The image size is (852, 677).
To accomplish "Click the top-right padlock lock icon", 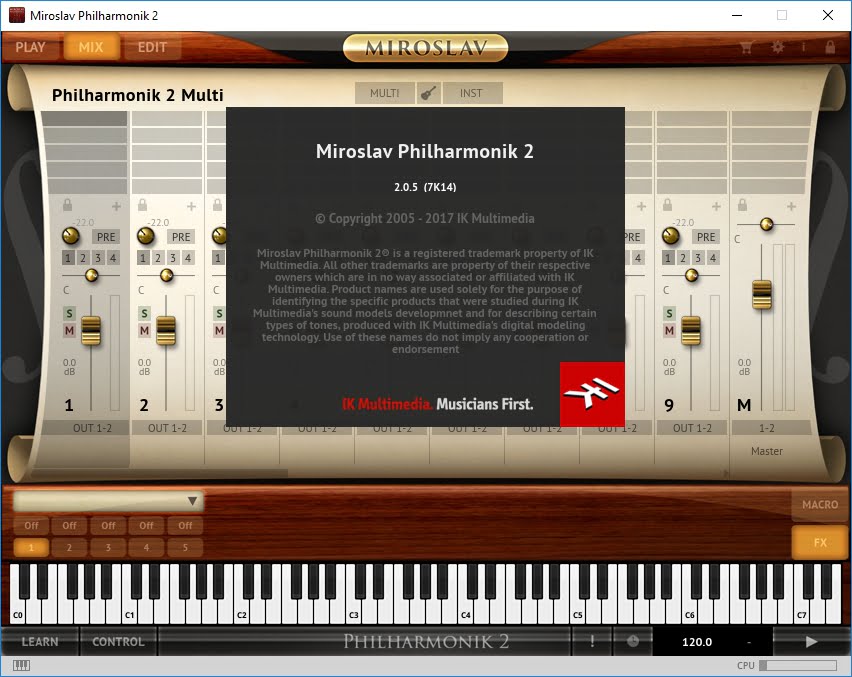I will [x=830, y=47].
